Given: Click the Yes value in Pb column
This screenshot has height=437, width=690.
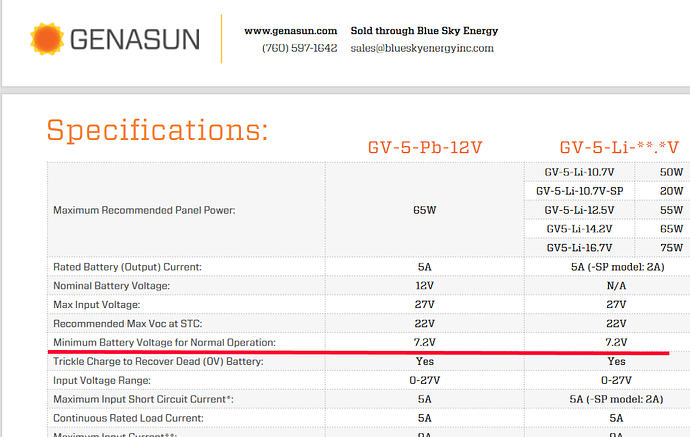Looking at the screenshot, I should pyautogui.click(x=425, y=361).
